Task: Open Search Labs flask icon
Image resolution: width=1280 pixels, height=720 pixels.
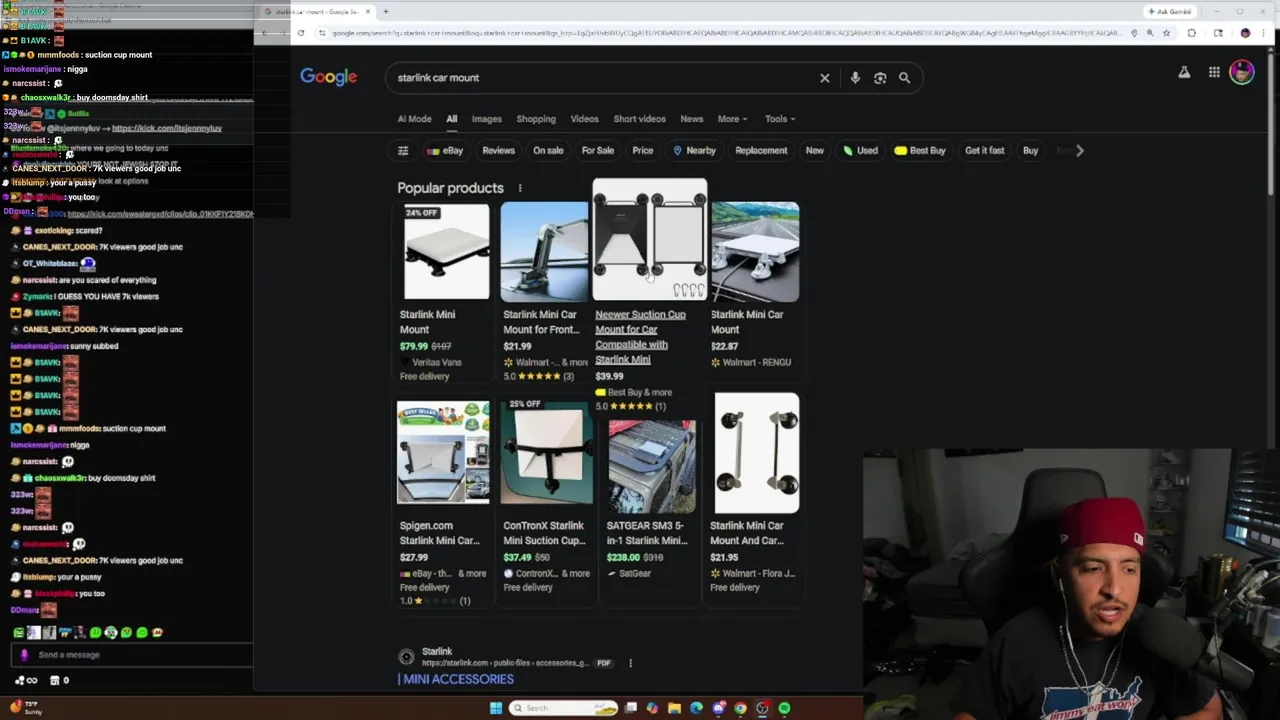Action: [x=1184, y=72]
